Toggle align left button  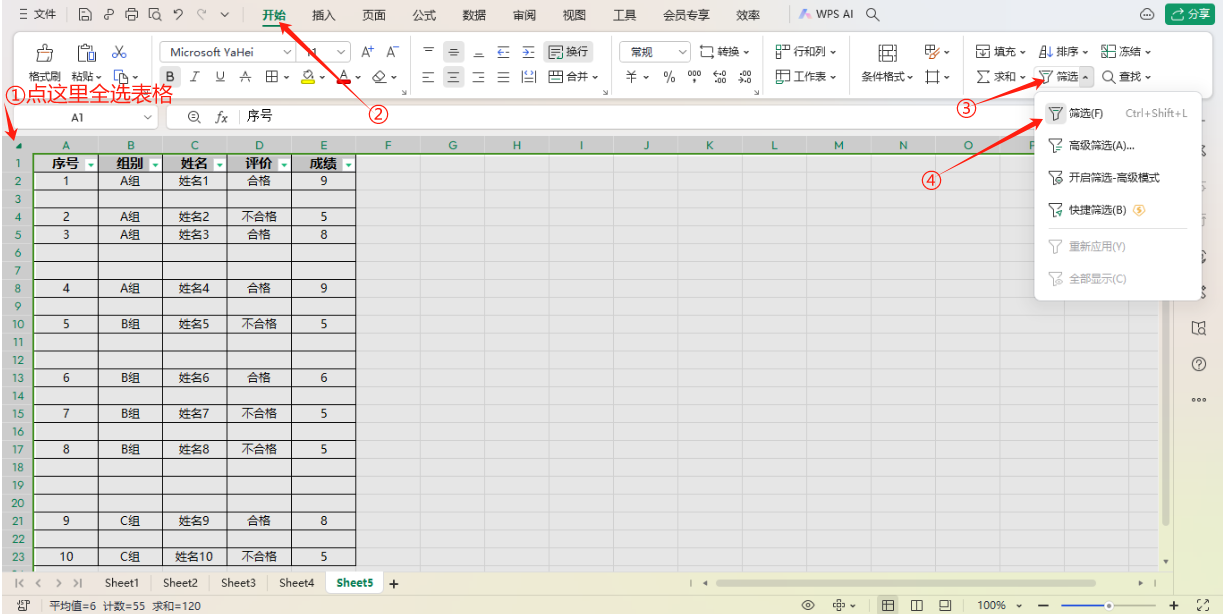click(429, 77)
